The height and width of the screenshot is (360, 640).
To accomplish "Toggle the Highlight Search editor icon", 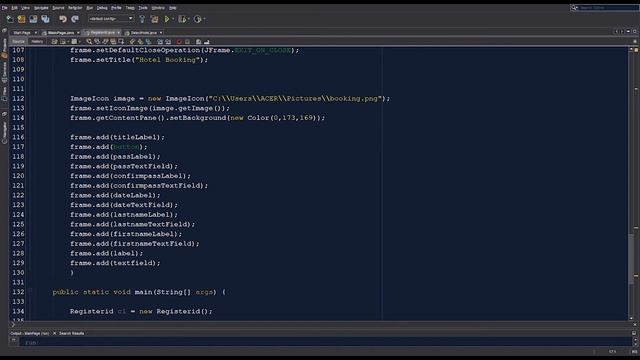I will click(x=113, y=41).
